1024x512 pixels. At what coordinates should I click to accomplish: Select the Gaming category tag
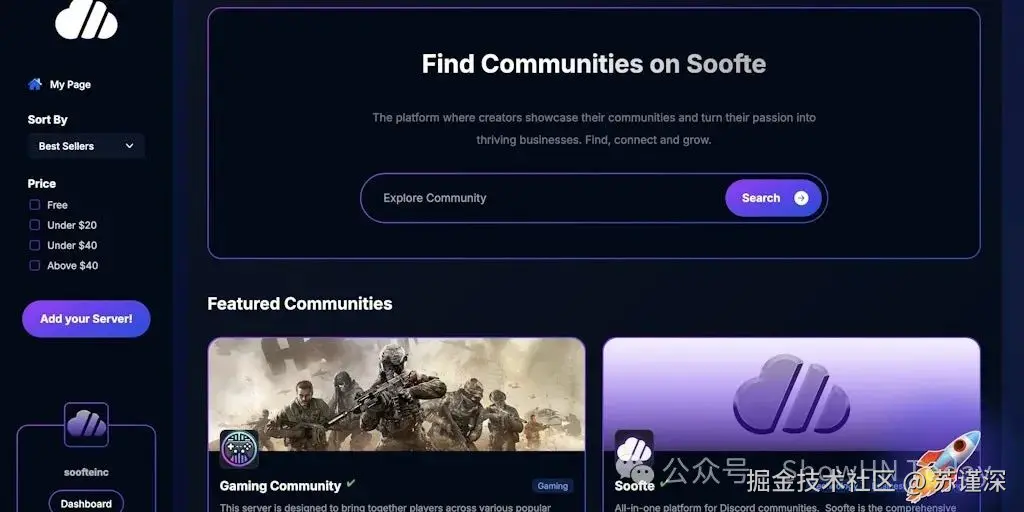tap(552, 486)
